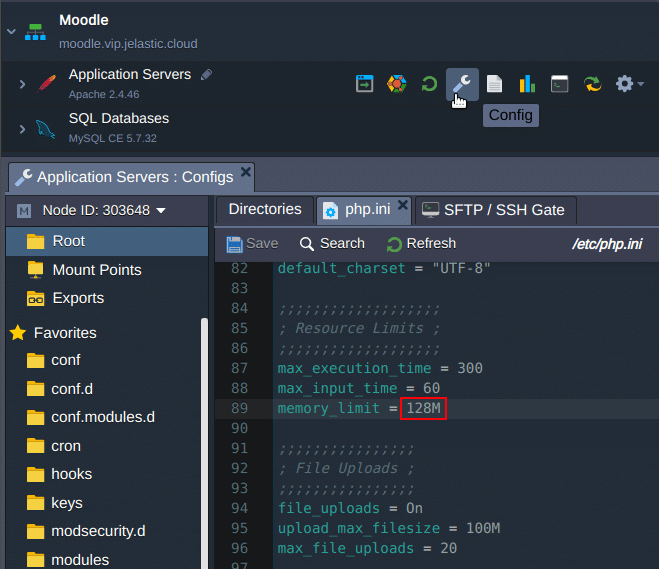659x569 pixels.
Task: Launch the Web SSH terminal icon
Action: 560,84
